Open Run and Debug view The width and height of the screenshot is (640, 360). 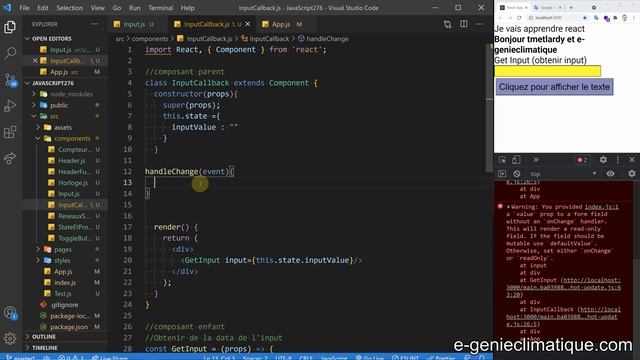10,106
